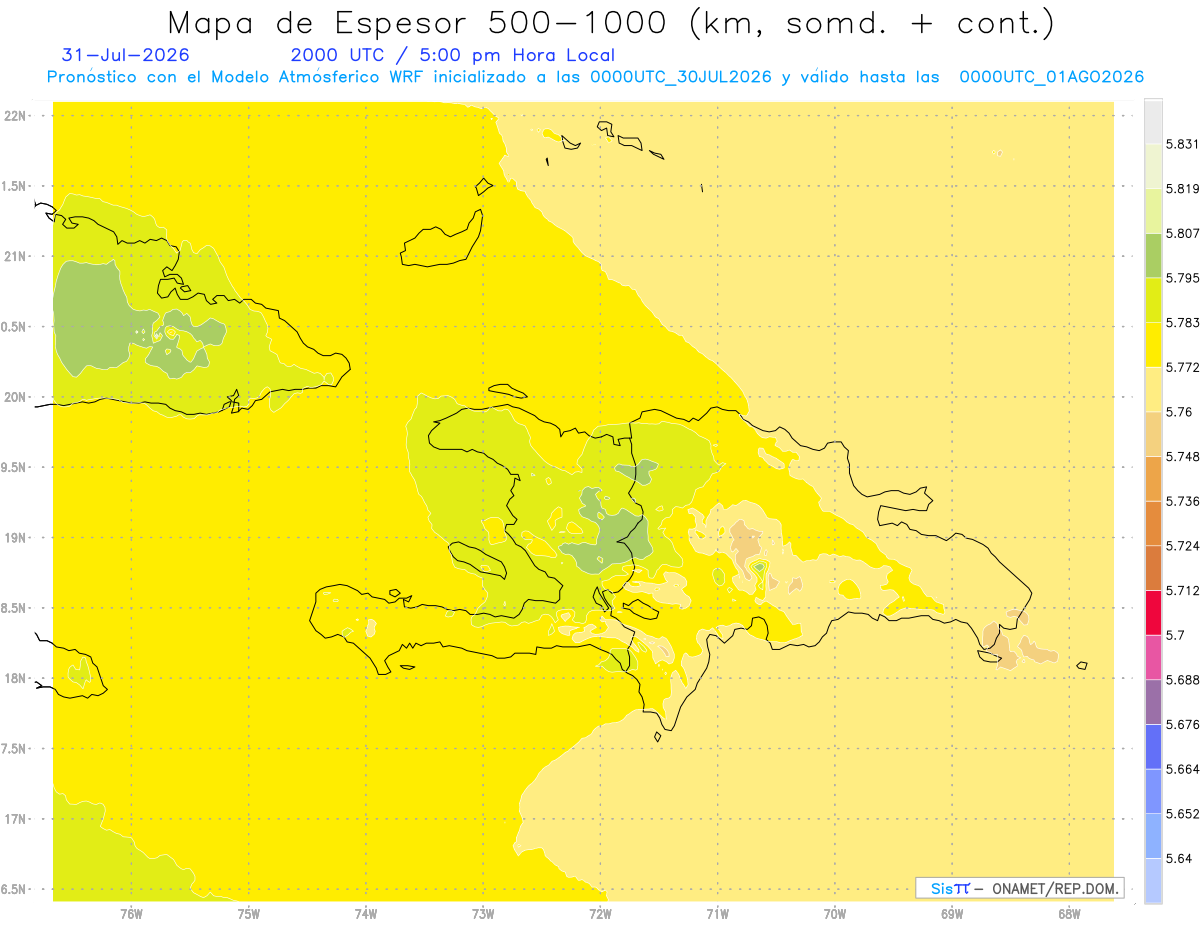The image size is (1200, 927).
Task: Click the 9.5N latitude axis label
Action: click(14, 468)
